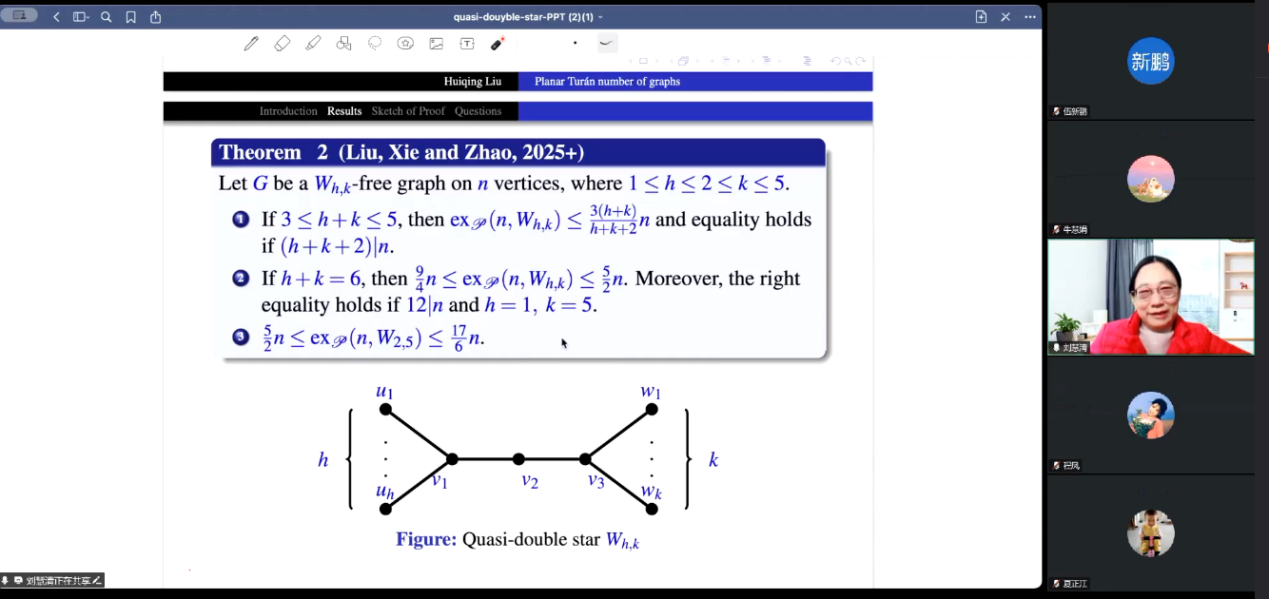Go back with the left chevron
The width and height of the screenshot is (1269, 599).
coord(56,17)
